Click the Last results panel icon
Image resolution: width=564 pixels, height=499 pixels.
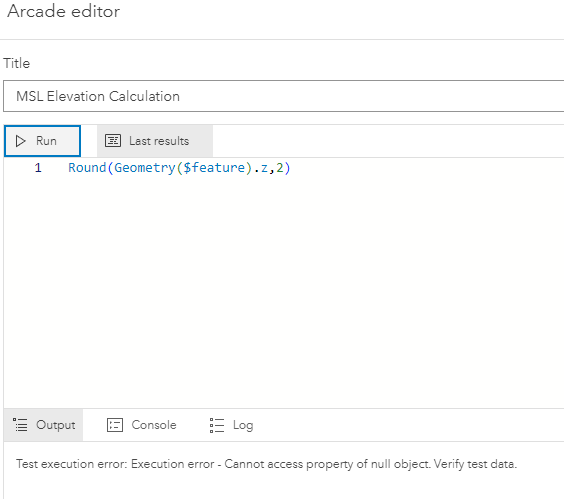click(x=113, y=141)
